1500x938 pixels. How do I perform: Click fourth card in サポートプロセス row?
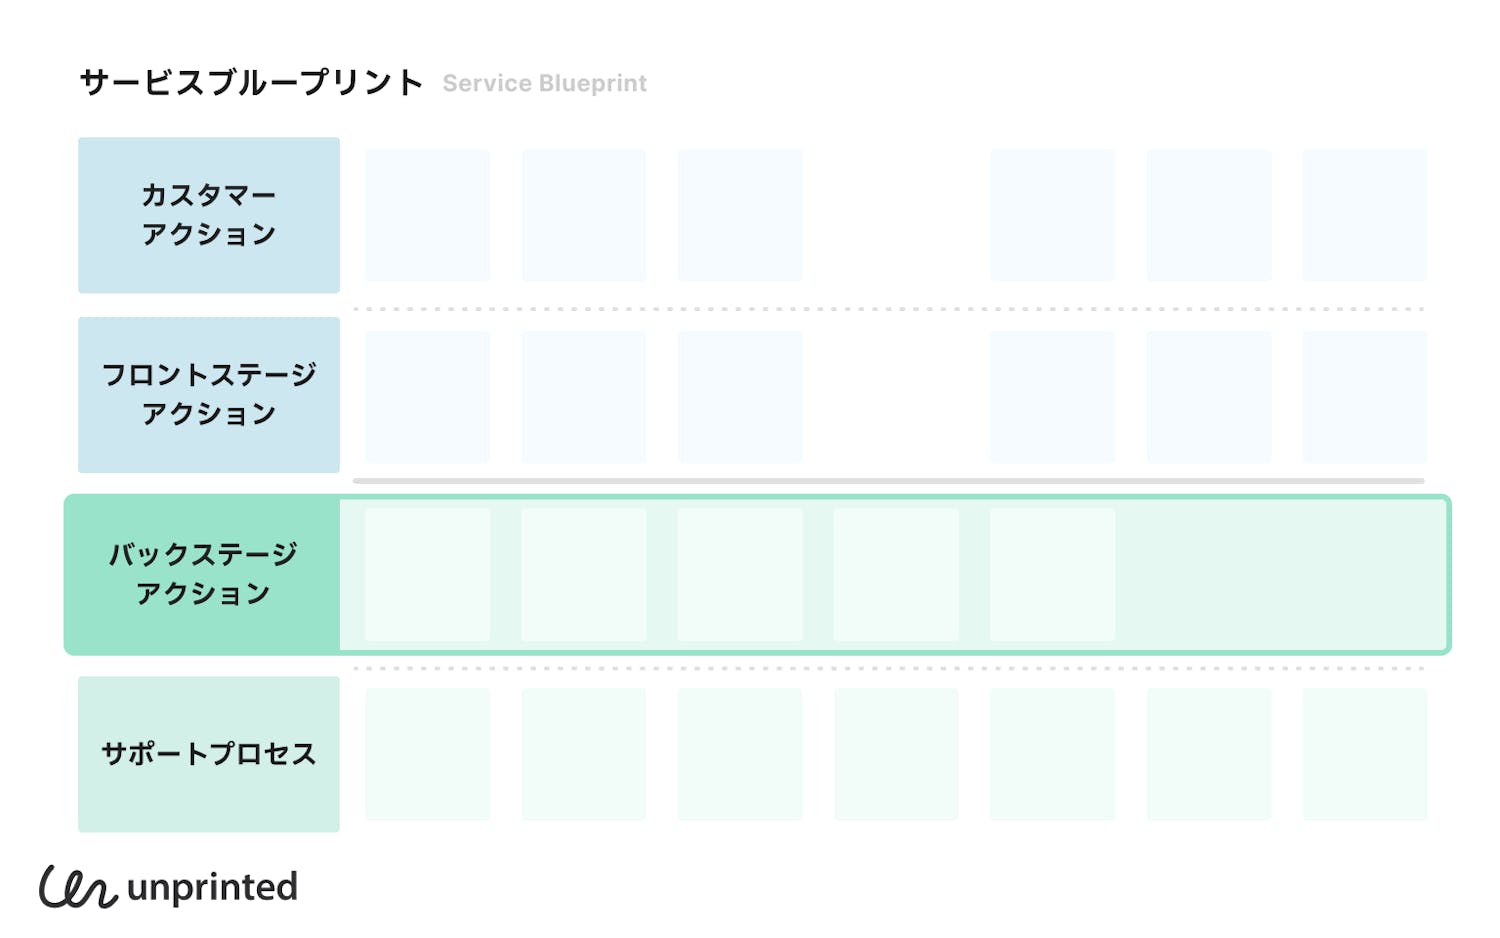click(x=896, y=754)
